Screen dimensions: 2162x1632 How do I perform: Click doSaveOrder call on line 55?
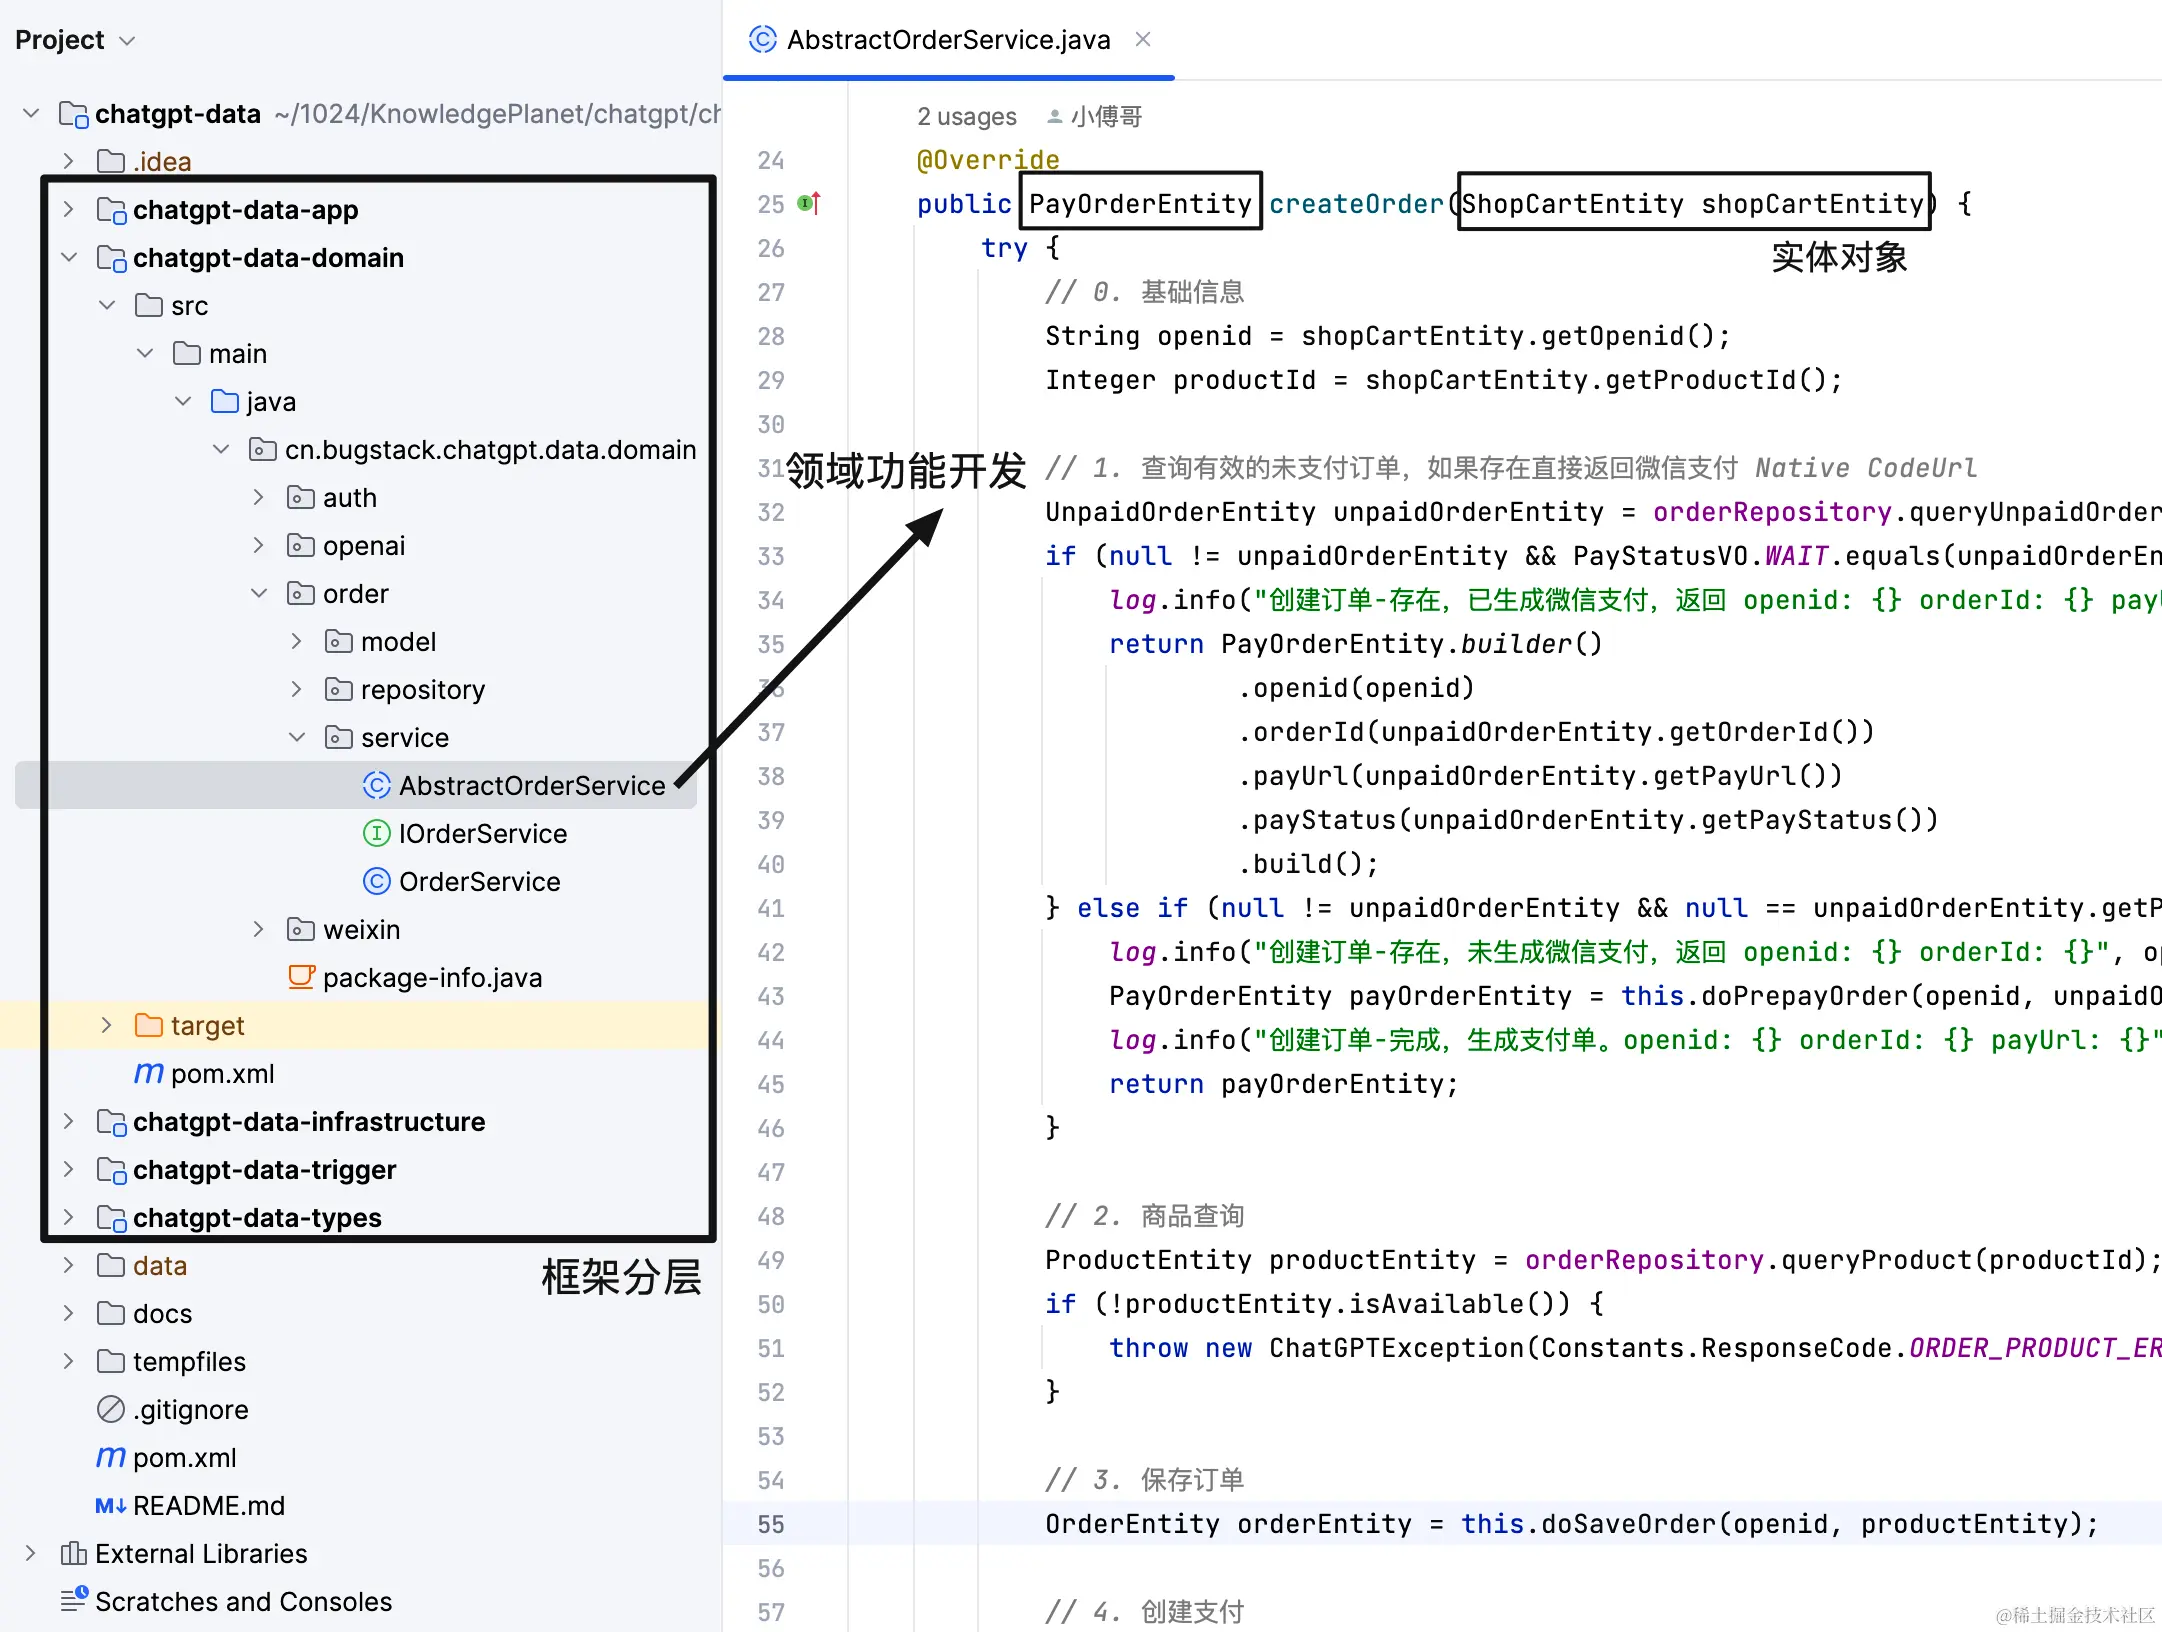tap(1628, 1524)
